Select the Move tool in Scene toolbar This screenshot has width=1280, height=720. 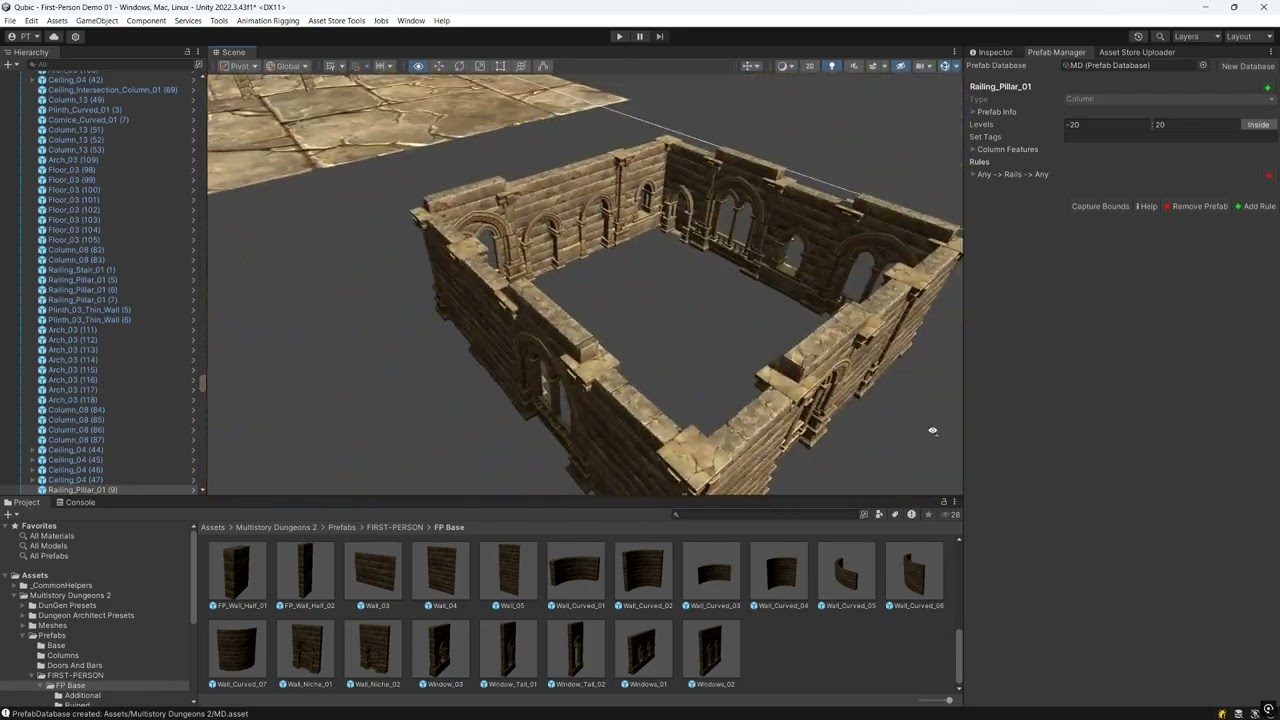pyautogui.click(x=439, y=66)
